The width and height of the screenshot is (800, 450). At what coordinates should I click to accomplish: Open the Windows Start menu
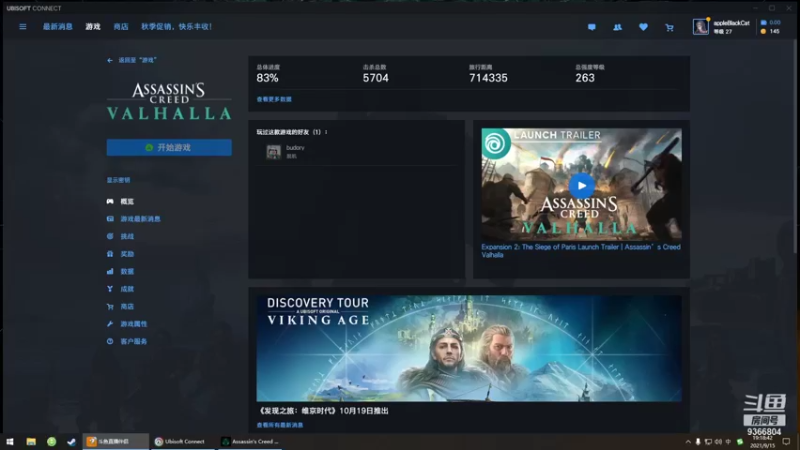click(x=10, y=442)
